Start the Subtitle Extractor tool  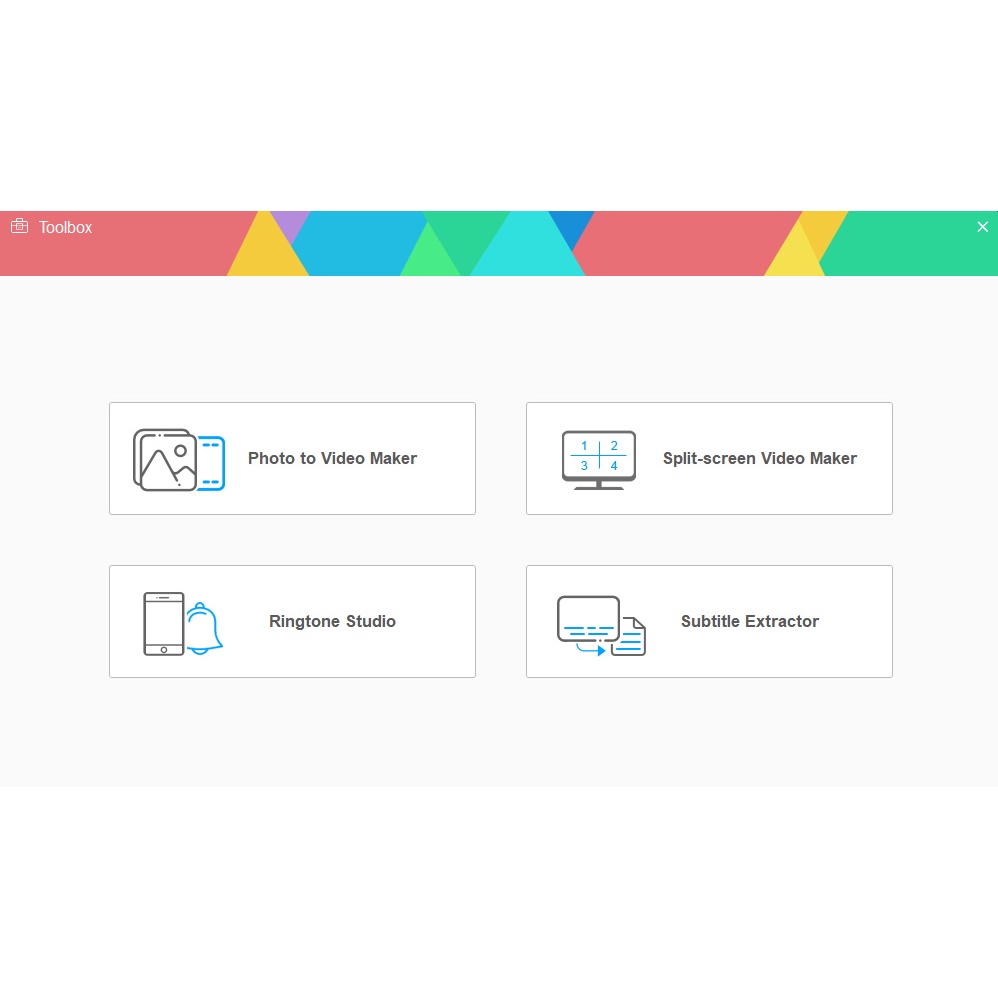[x=709, y=621]
